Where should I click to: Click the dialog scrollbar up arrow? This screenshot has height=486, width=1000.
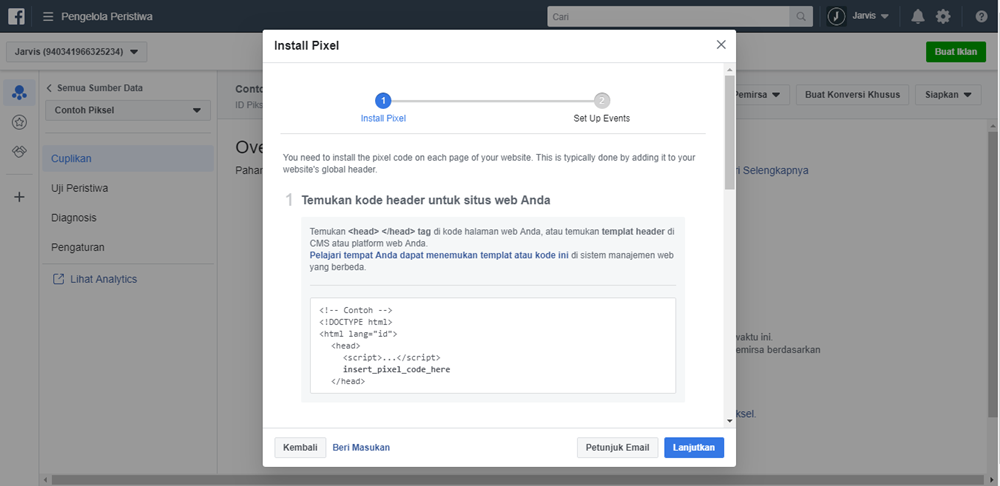click(x=730, y=70)
